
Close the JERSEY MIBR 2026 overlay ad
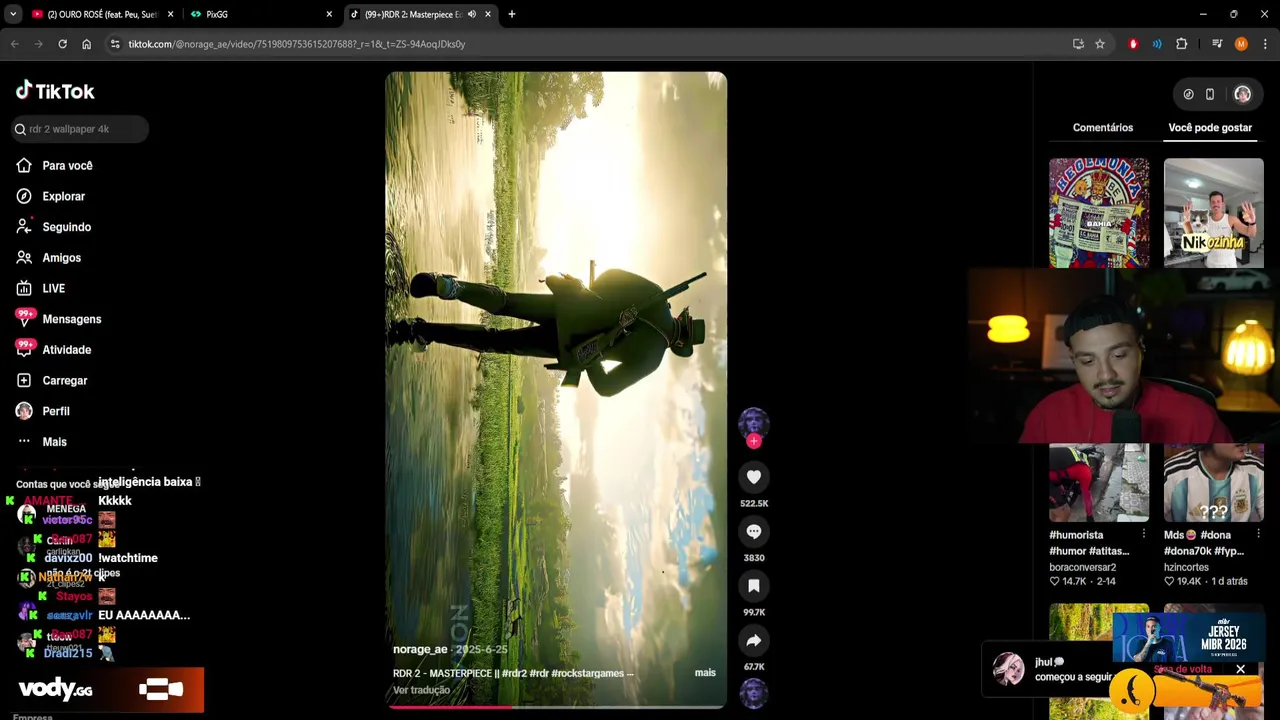(x=1240, y=669)
